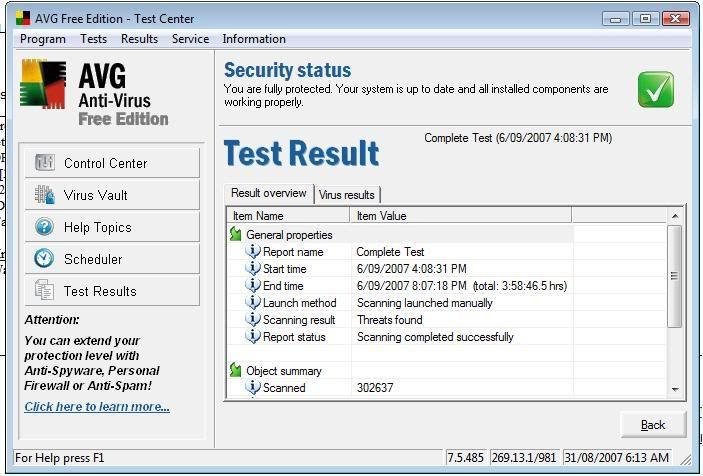Click the Control Center sidebar icon
Image resolution: width=703 pixels, height=476 pixels.
tap(44, 163)
